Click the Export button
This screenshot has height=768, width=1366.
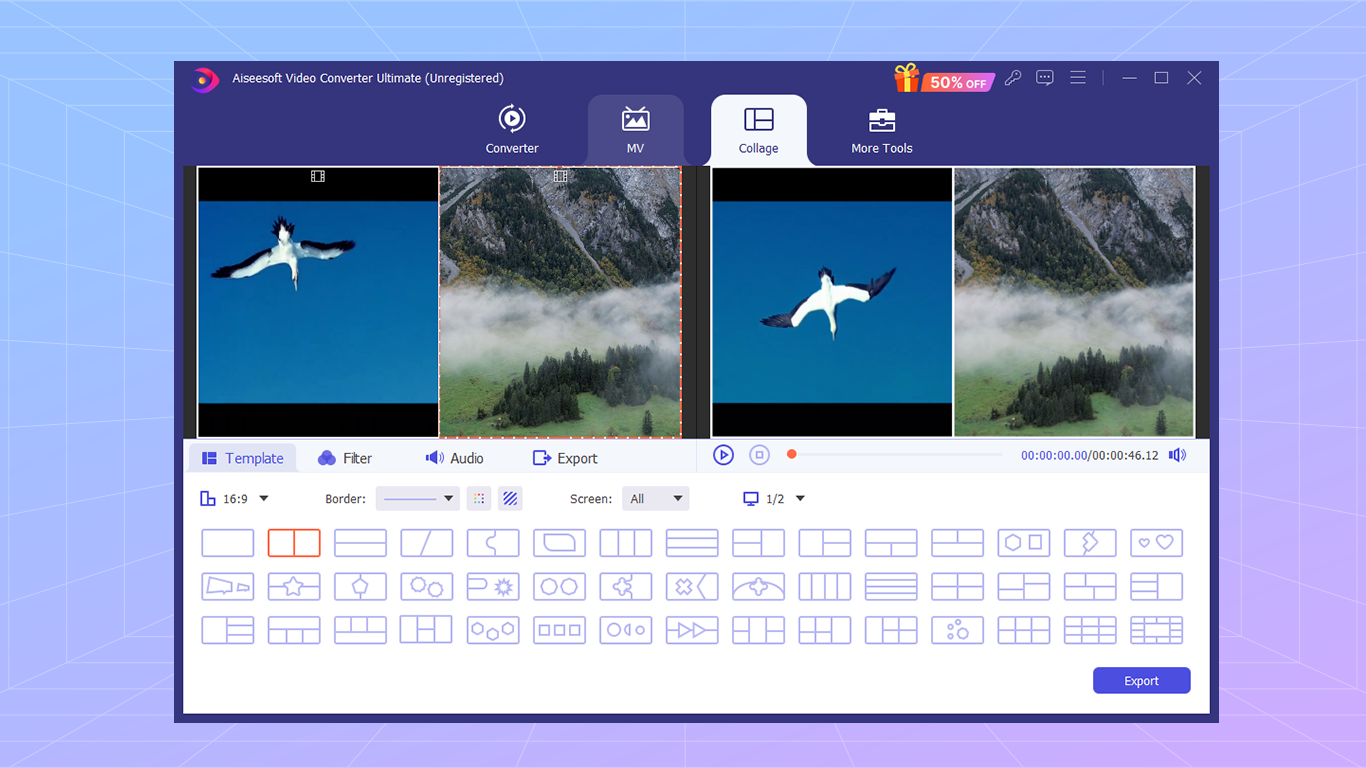[1141, 680]
